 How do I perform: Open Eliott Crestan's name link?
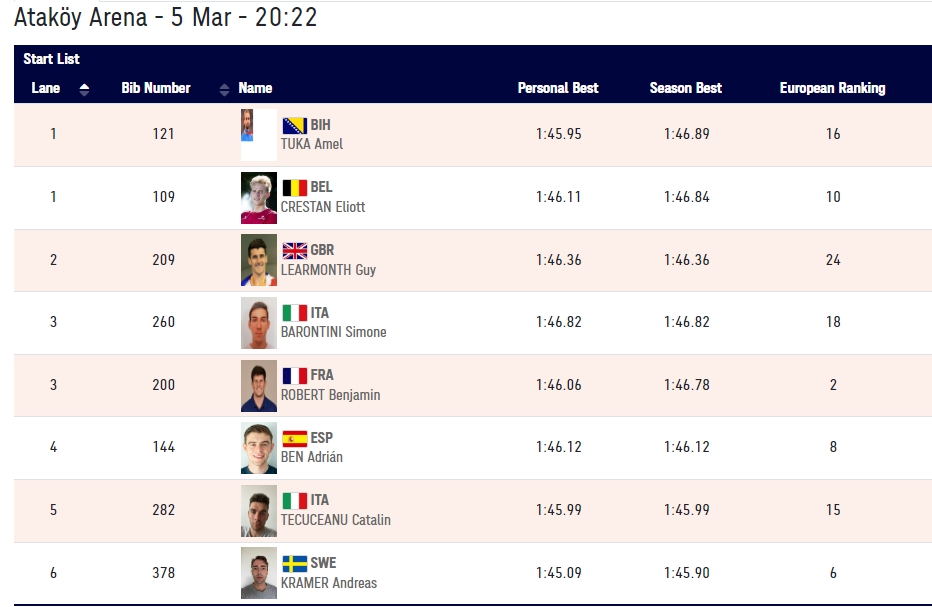pos(322,207)
